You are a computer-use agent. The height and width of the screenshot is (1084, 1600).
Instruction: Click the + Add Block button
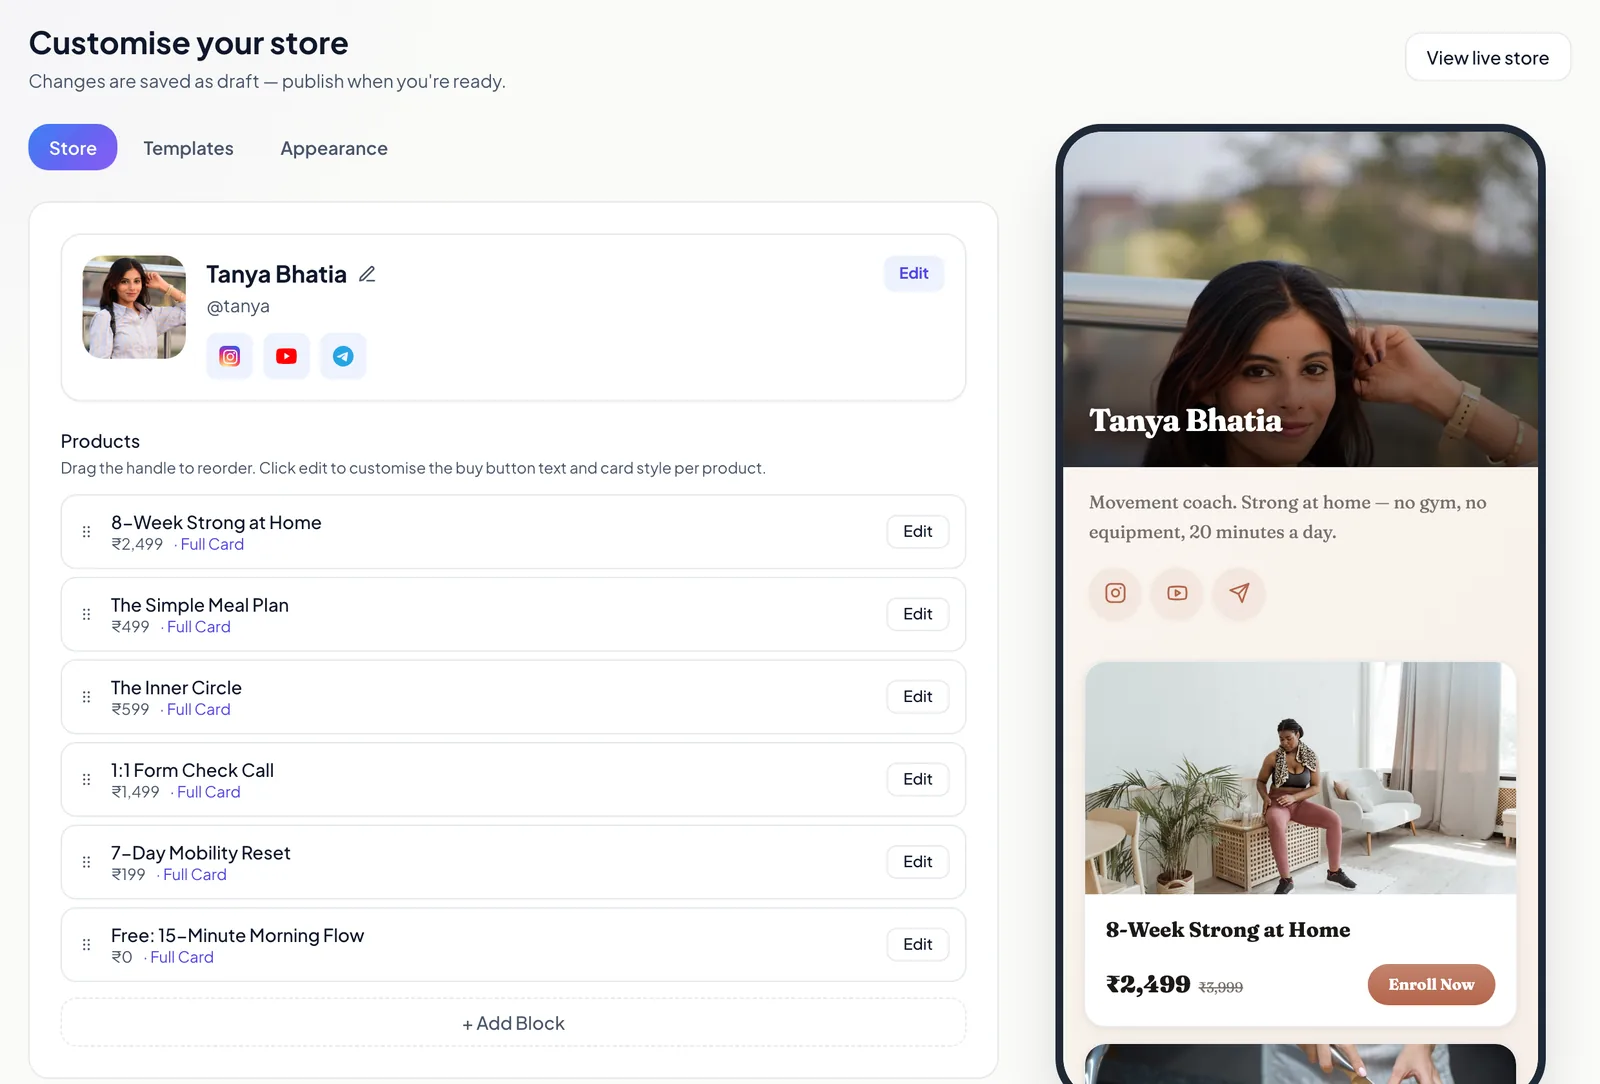(x=513, y=1023)
